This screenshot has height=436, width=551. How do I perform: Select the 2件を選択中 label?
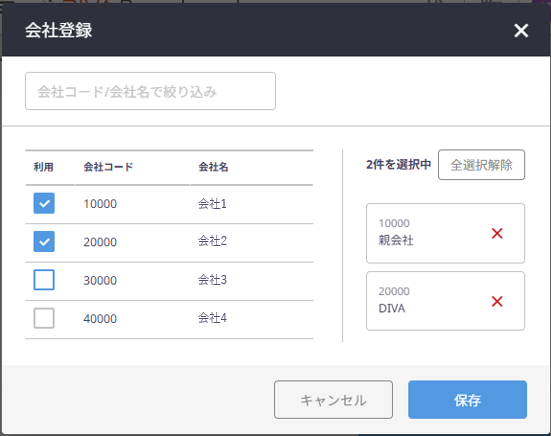398,164
